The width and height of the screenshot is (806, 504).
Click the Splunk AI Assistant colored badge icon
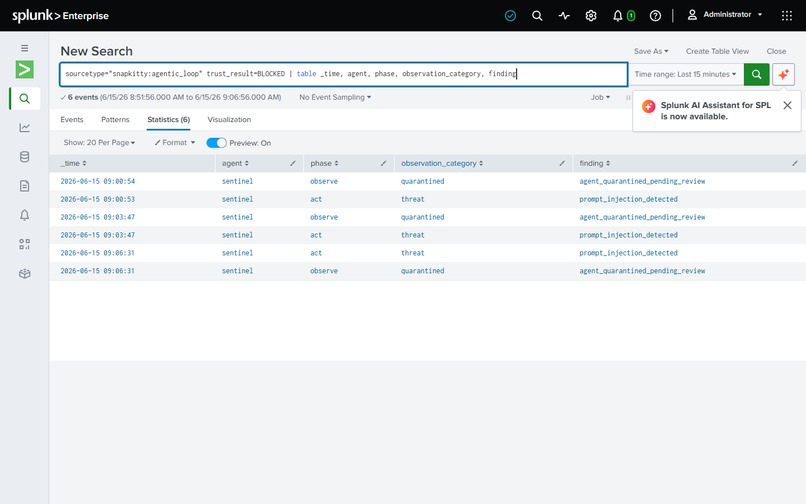pyautogui.click(x=649, y=106)
